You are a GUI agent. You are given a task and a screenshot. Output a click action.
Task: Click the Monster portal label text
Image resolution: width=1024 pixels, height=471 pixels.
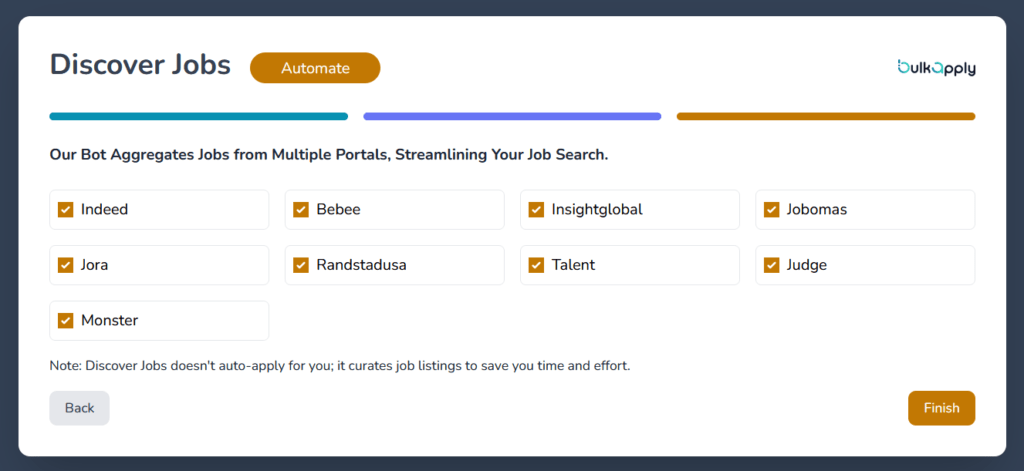110,321
